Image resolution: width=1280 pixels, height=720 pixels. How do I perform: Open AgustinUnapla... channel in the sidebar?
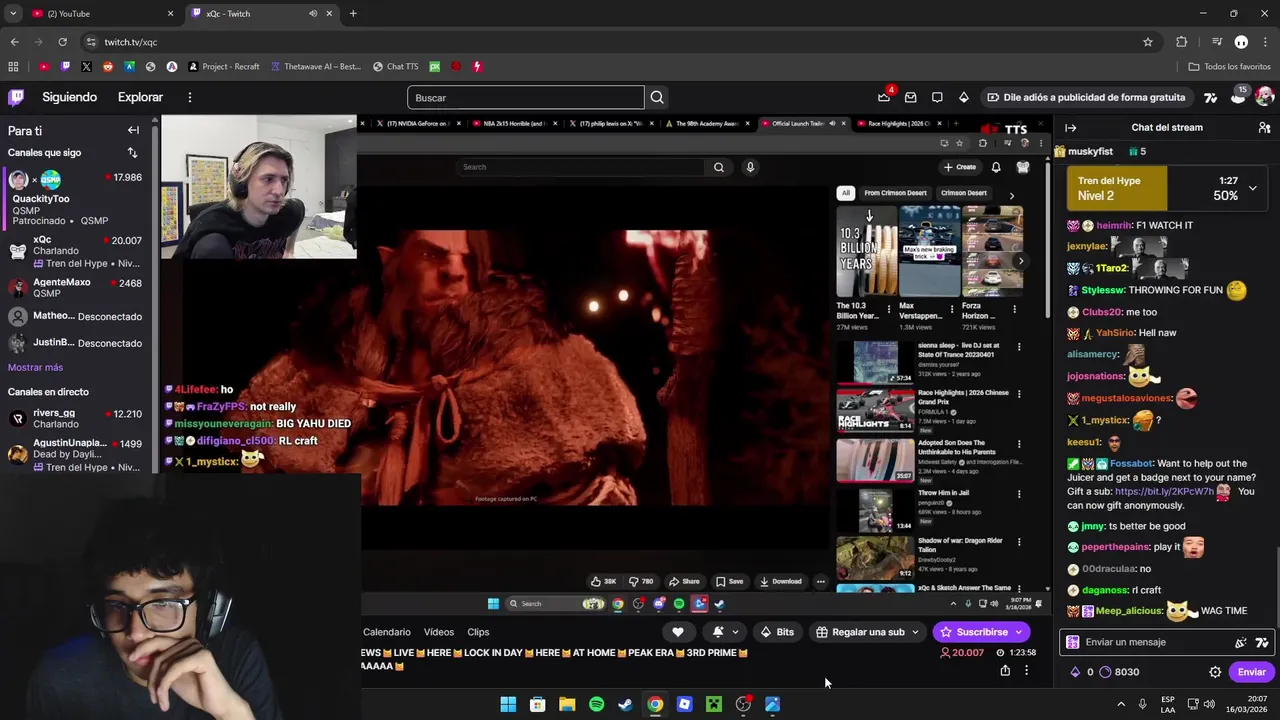(76, 455)
